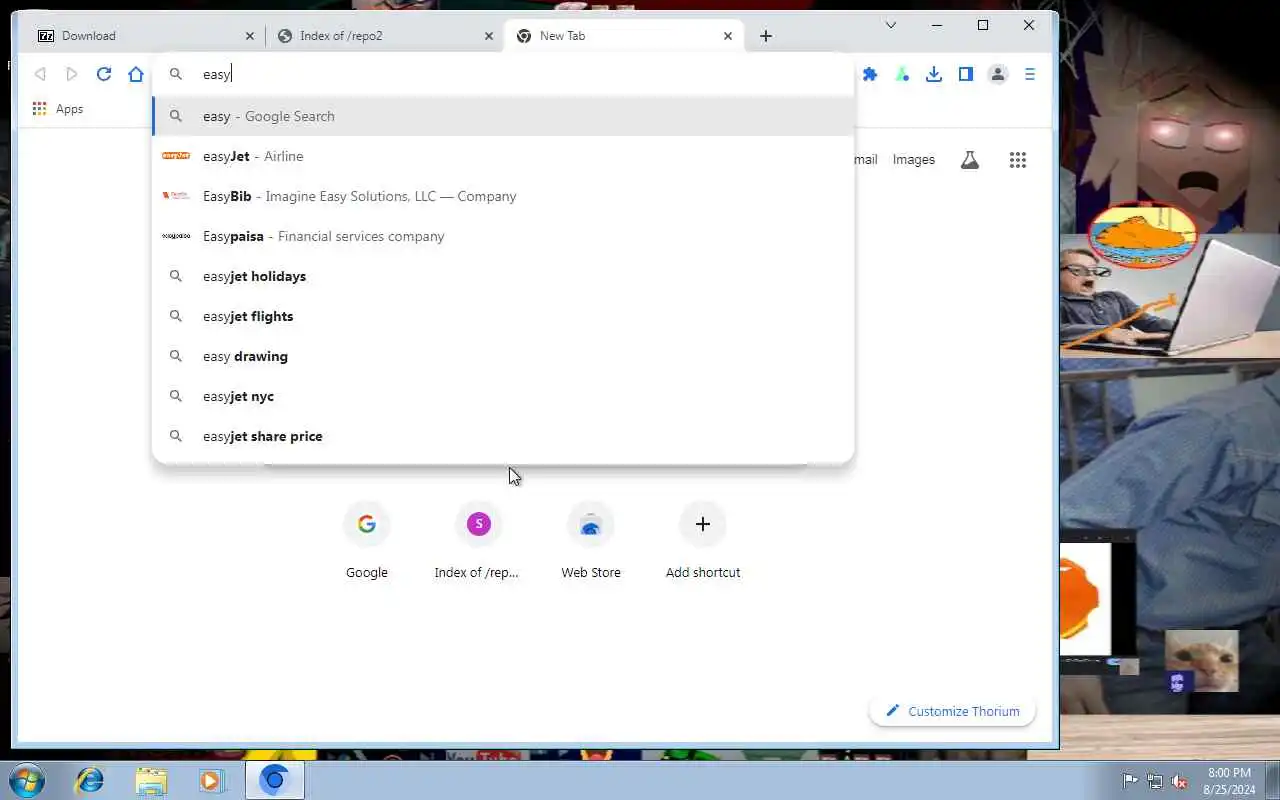This screenshot has height=800, width=1280.
Task: Open the downloads icon in toolbar
Action: [x=934, y=74]
